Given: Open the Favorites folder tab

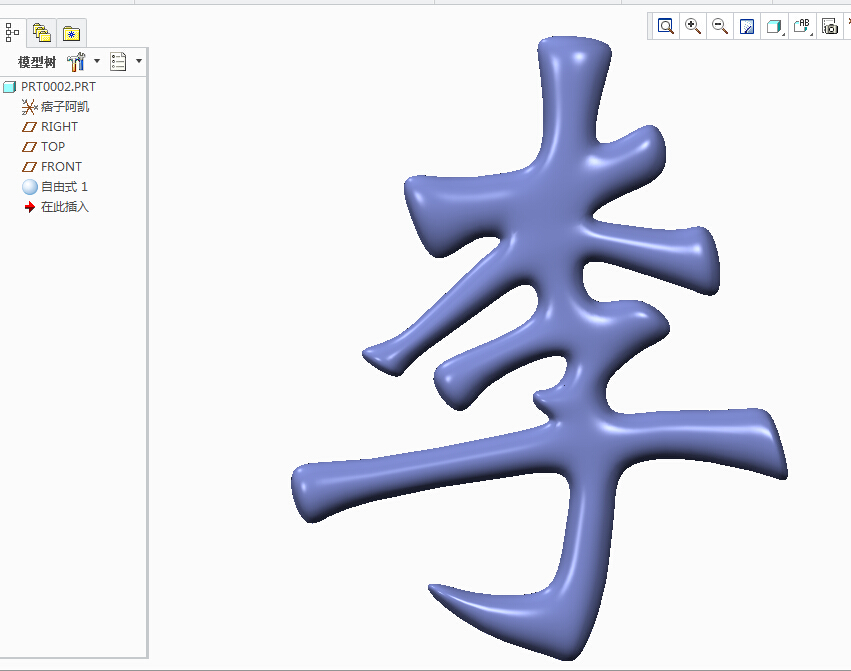Looking at the screenshot, I should click(71, 33).
